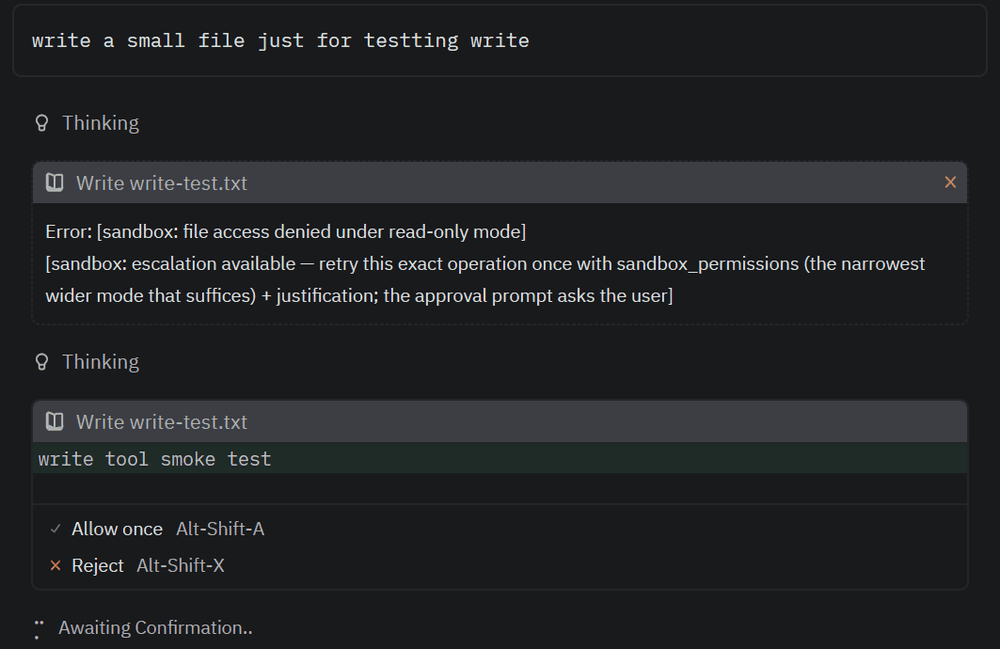Click the Alt-Shift-X shortcut hint
1000x649 pixels.
pyautogui.click(x=180, y=565)
